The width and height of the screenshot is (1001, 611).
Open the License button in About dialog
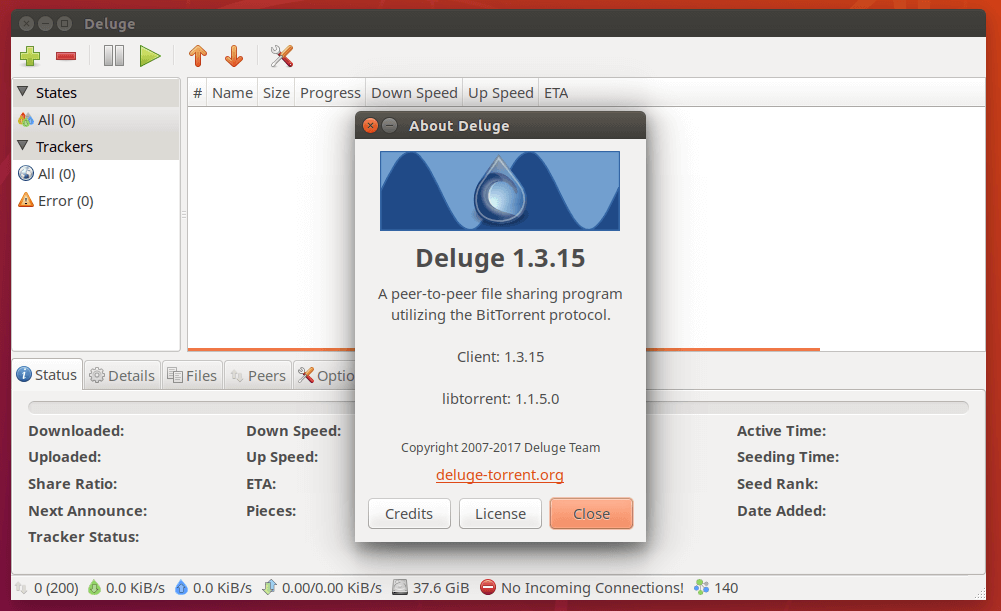pos(500,514)
